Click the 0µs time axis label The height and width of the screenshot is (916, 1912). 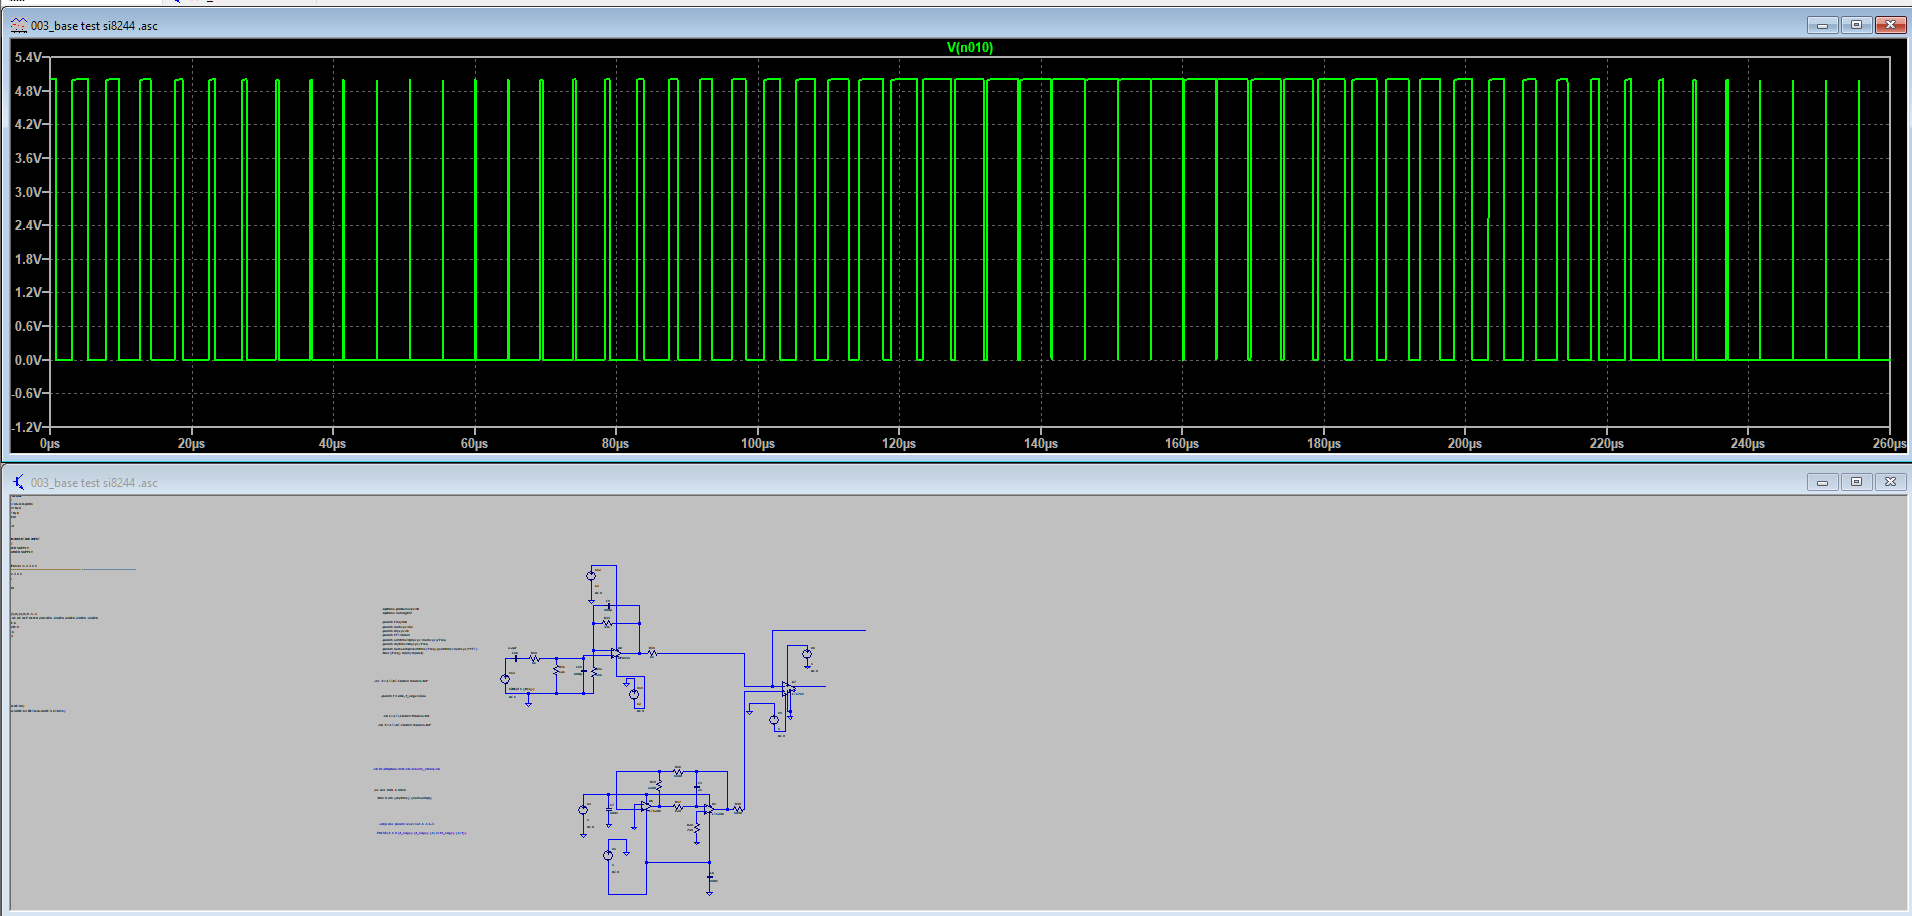[50, 443]
